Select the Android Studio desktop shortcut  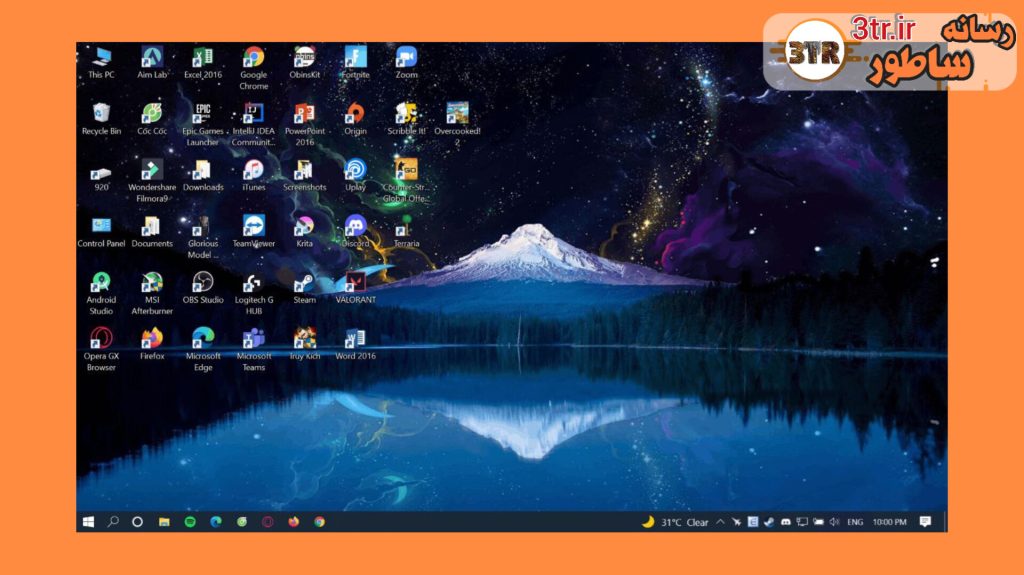coord(101,283)
